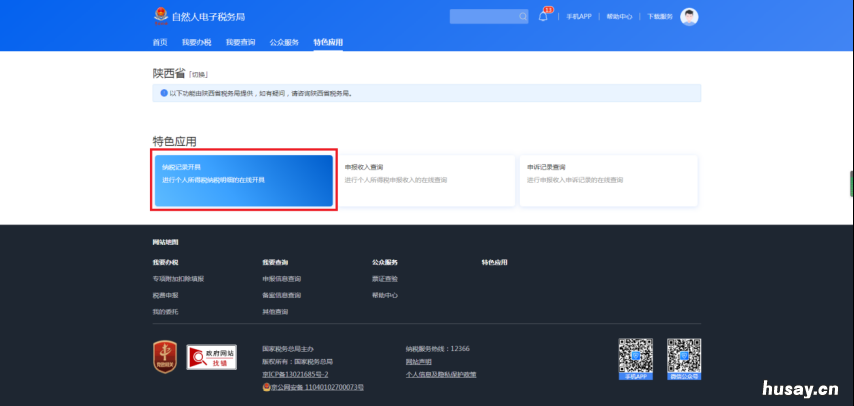The image size is (854, 406).
Task: Open the 网站声明 link
Action: coord(418,362)
